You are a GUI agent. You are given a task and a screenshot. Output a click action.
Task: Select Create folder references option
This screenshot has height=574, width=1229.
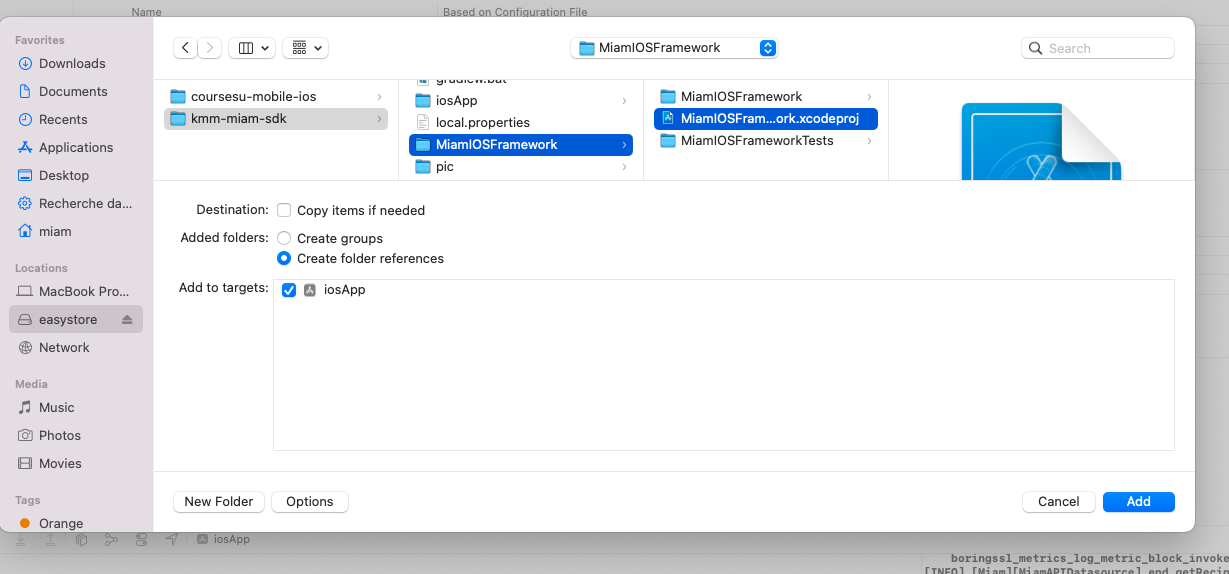click(x=285, y=259)
